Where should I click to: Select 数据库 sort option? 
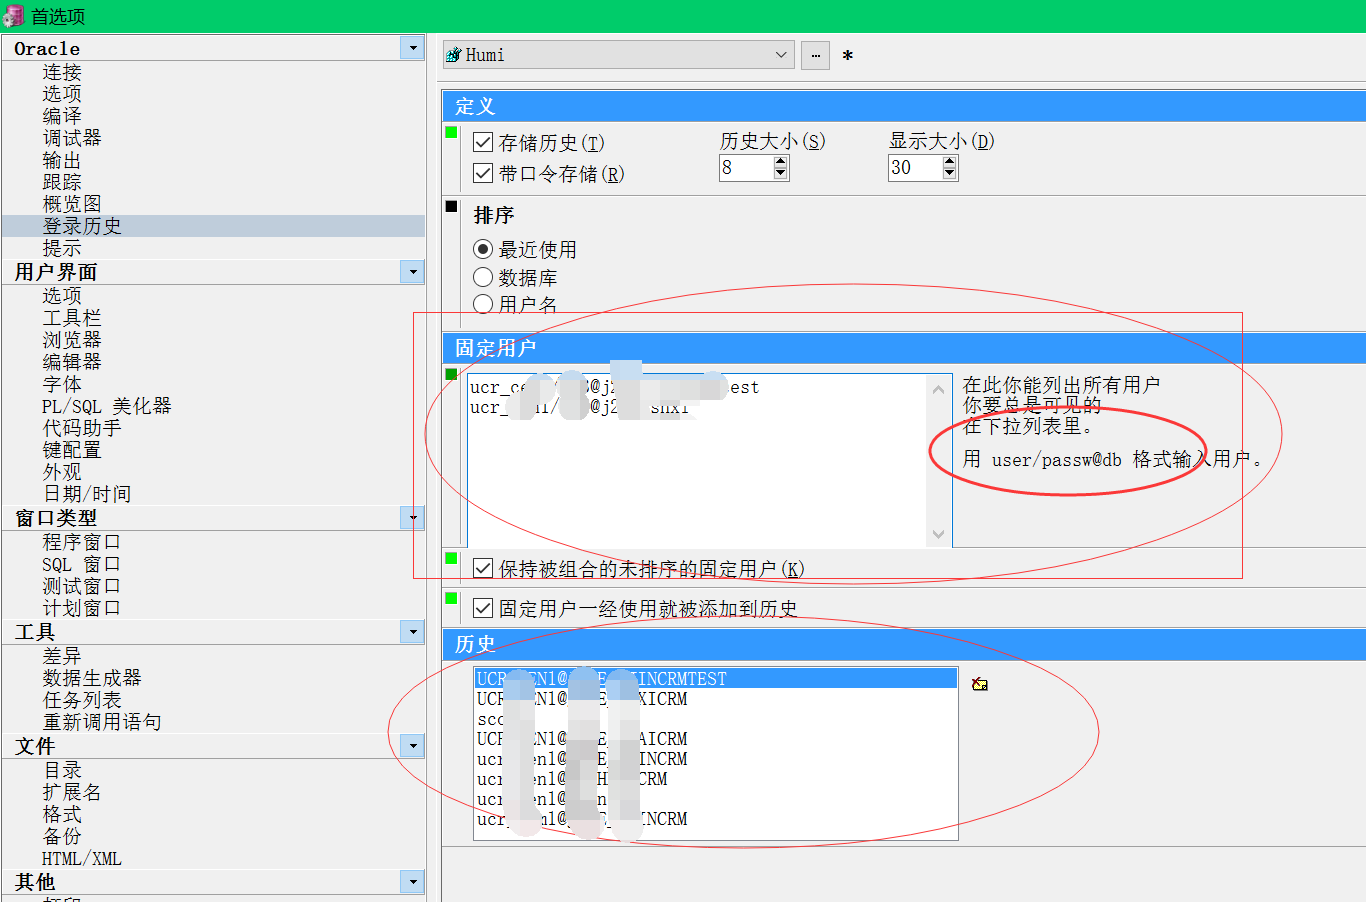483,277
